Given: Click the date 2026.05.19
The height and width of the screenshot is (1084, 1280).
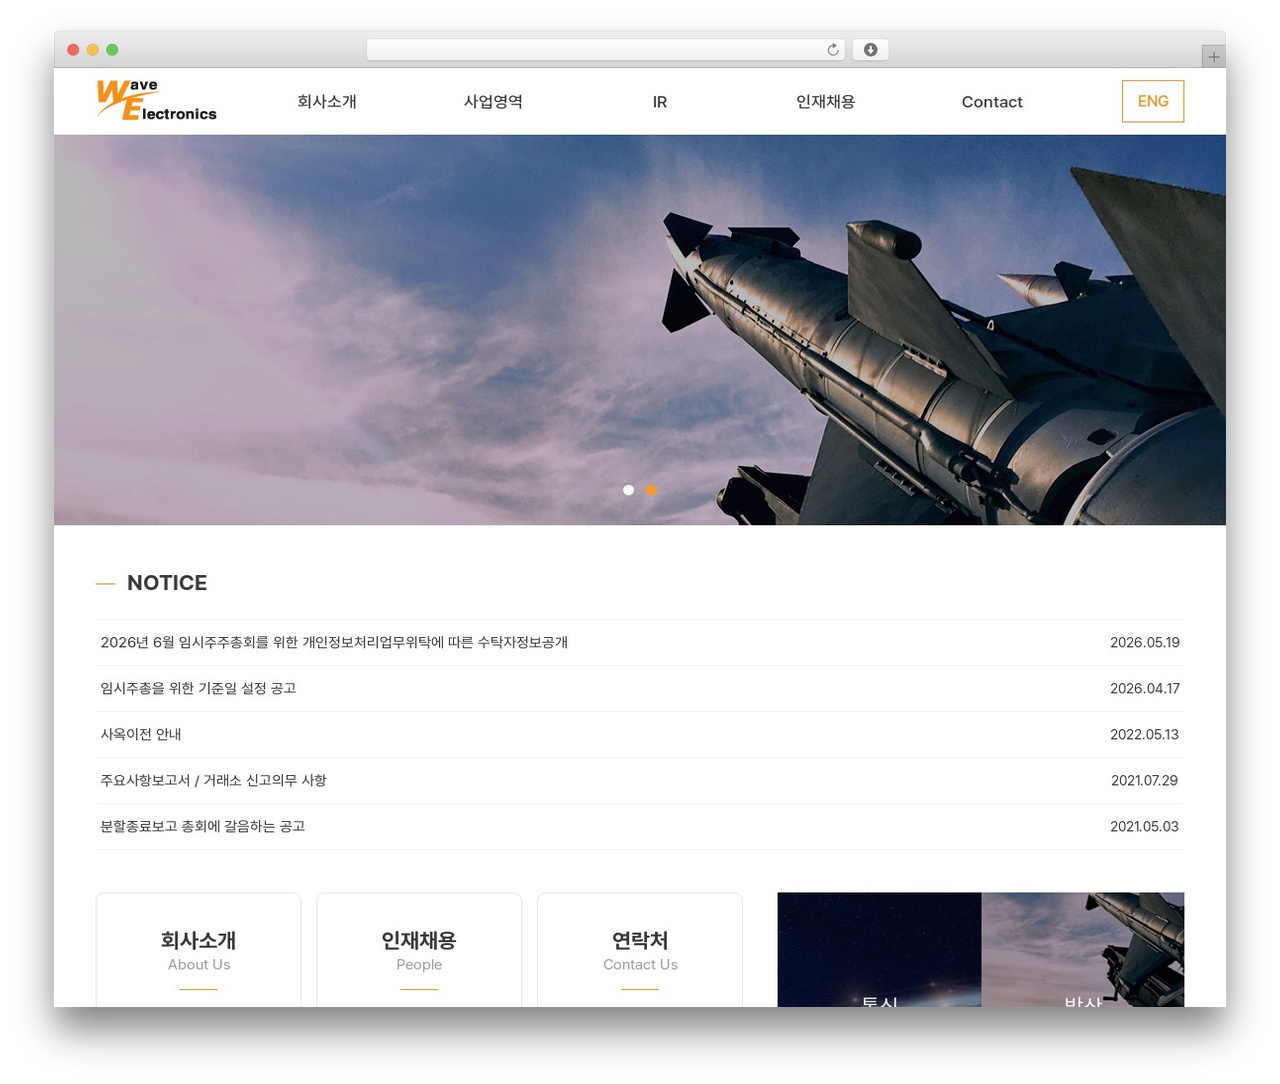Looking at the screenshot, I should [x=1145, y=642].
